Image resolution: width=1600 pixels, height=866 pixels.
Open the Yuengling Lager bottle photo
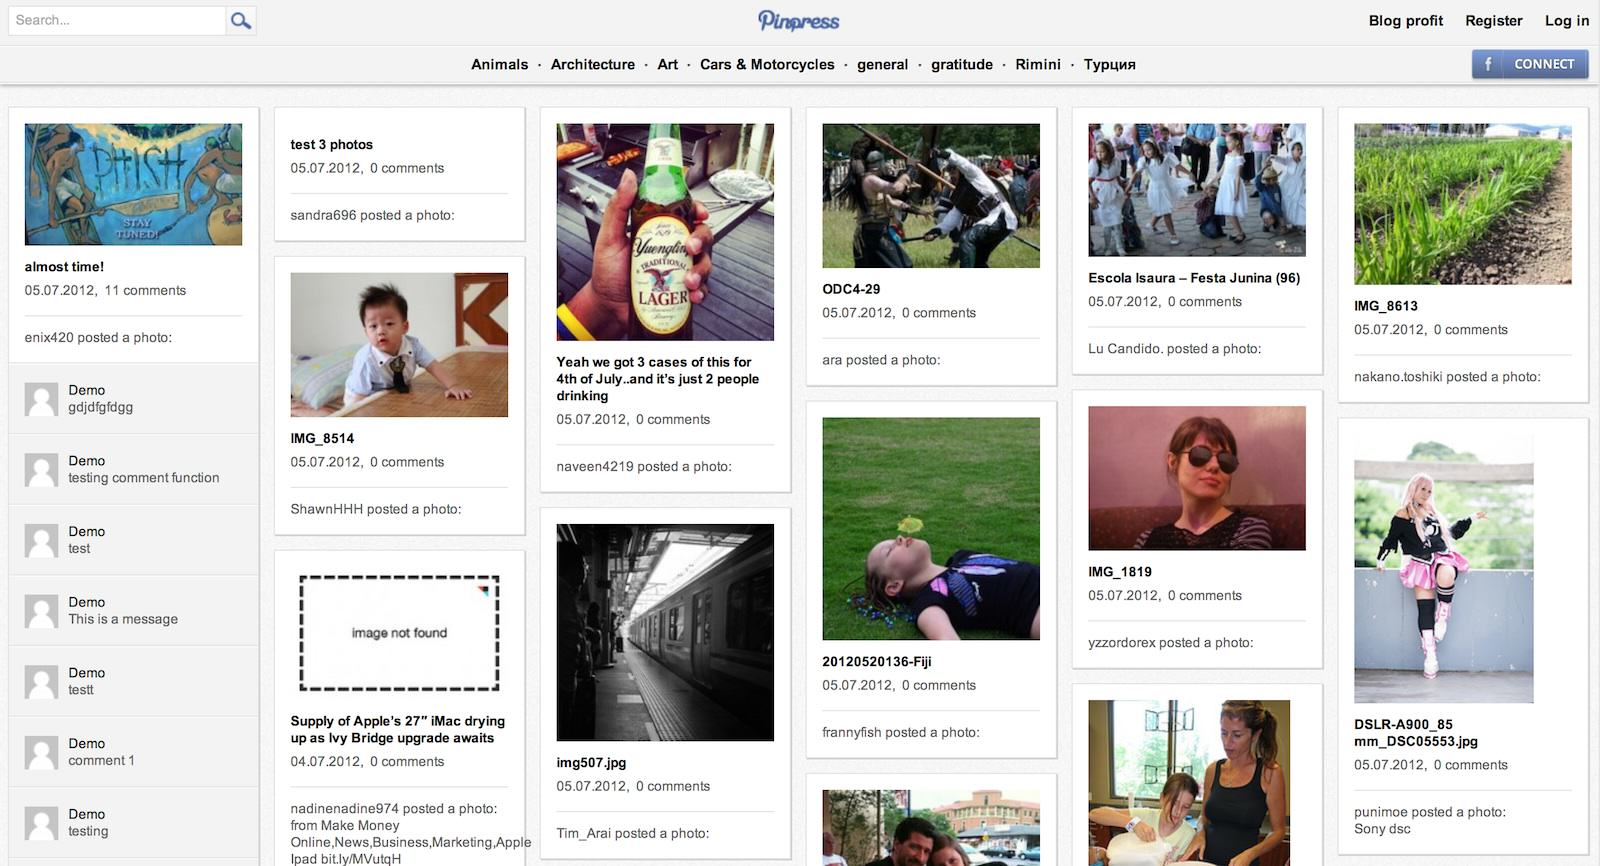coord(665,232)
